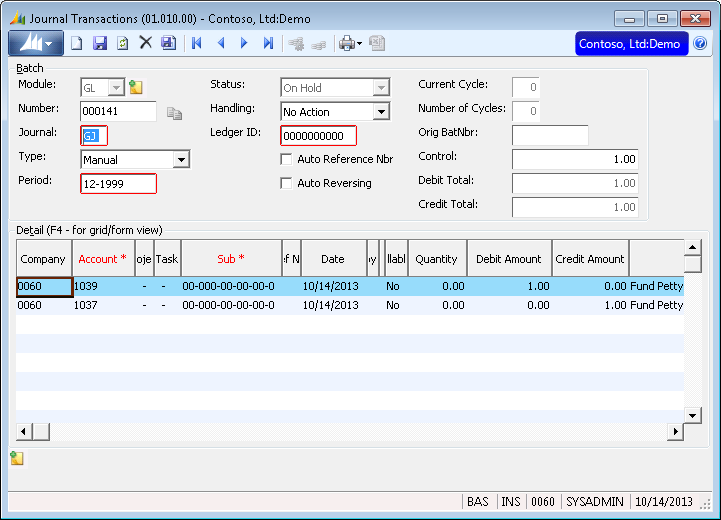Click the grayed export toolbar icon
721x520 pixels.
coord(377,44)
